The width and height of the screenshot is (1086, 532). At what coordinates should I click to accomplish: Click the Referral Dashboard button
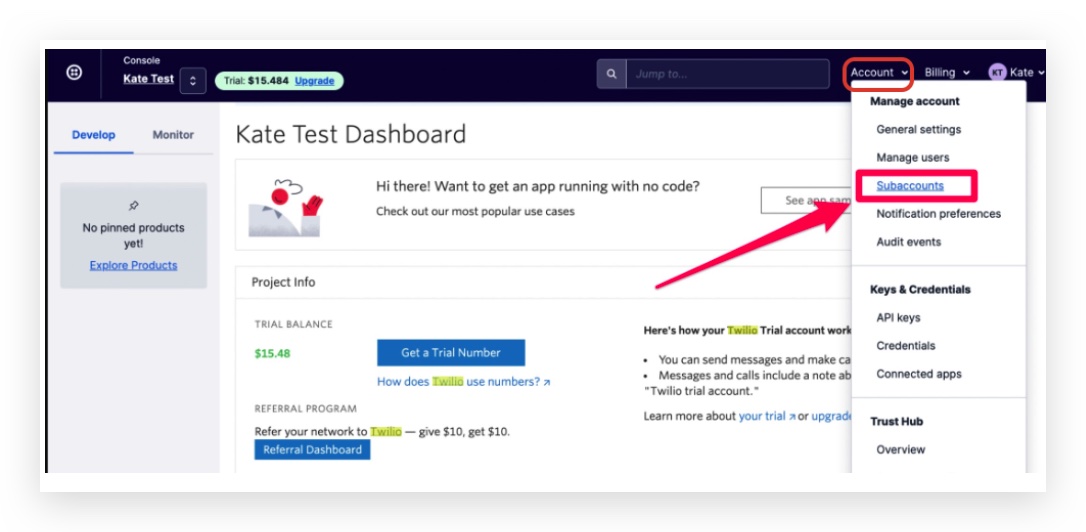[x=312, y=450]
